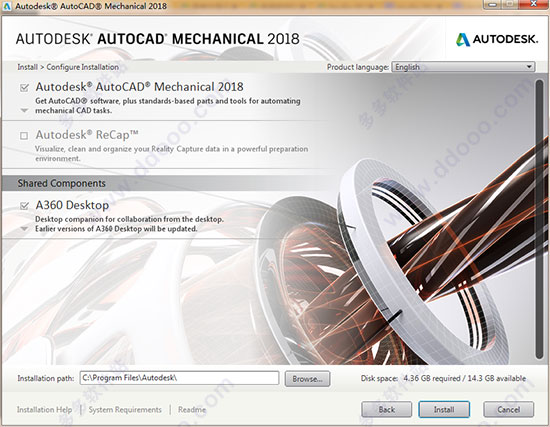Click the Install button
Viewport: 550px width, 427px height.
pyautogui.click(x=444, y=409)
